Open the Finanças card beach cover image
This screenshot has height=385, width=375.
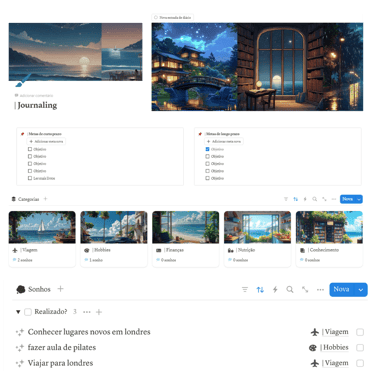coord(186,227)
